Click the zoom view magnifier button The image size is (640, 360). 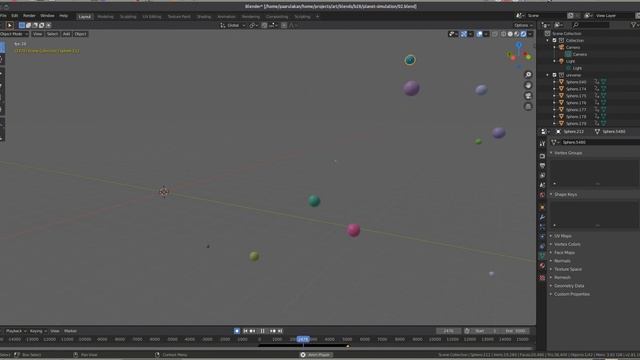click(x=528, y=75)
